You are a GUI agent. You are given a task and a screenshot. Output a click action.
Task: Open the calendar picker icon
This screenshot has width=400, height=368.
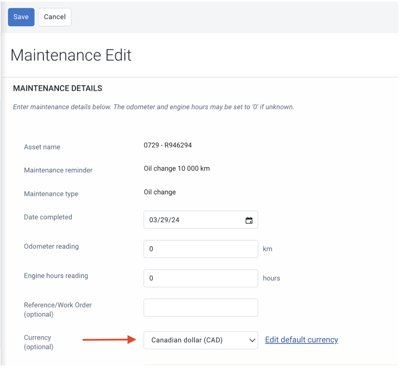pyautogui.click(x=249, y=220)
